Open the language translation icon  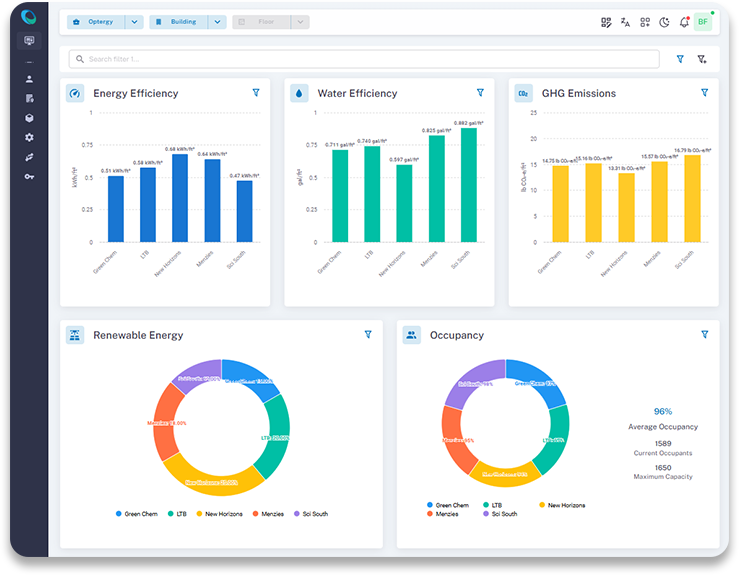(625, 22)
